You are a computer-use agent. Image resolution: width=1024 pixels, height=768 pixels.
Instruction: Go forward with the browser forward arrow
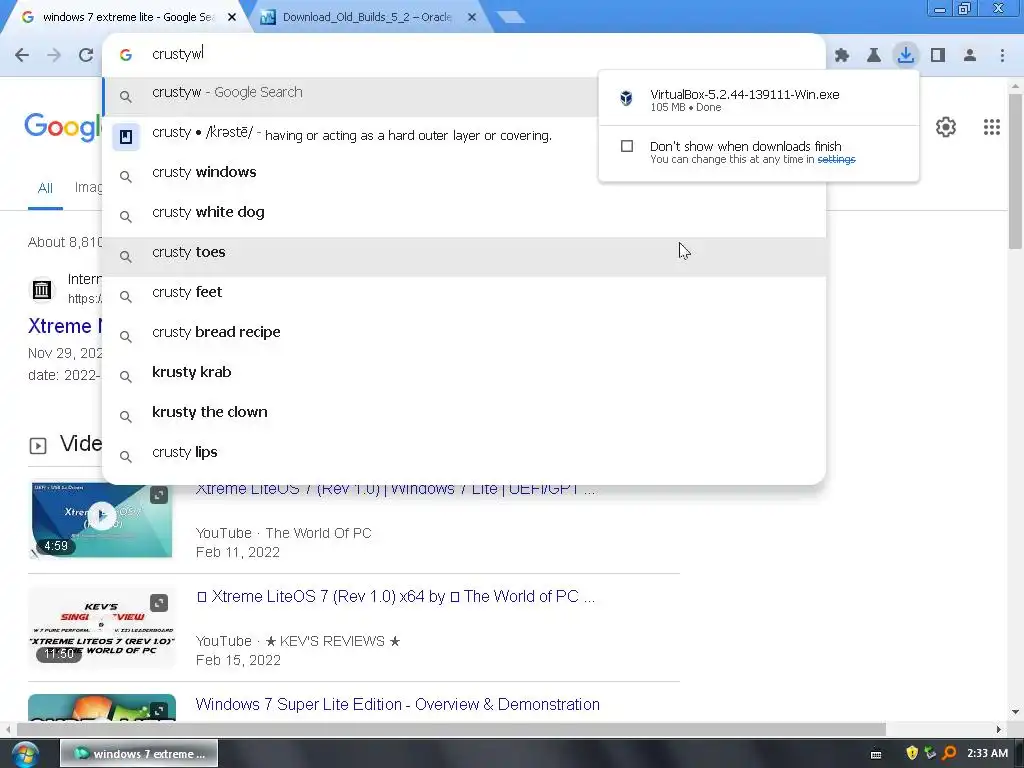(54, 55)
